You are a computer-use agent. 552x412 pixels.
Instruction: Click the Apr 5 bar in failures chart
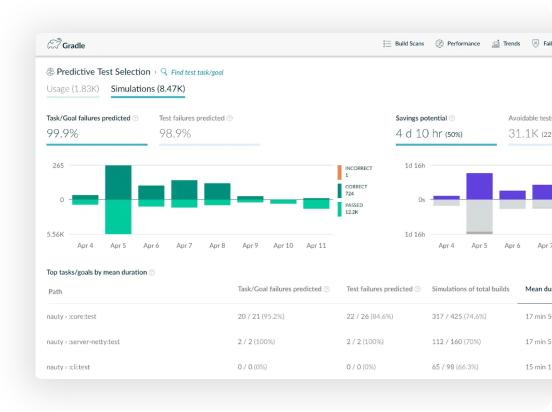[118, 199]
